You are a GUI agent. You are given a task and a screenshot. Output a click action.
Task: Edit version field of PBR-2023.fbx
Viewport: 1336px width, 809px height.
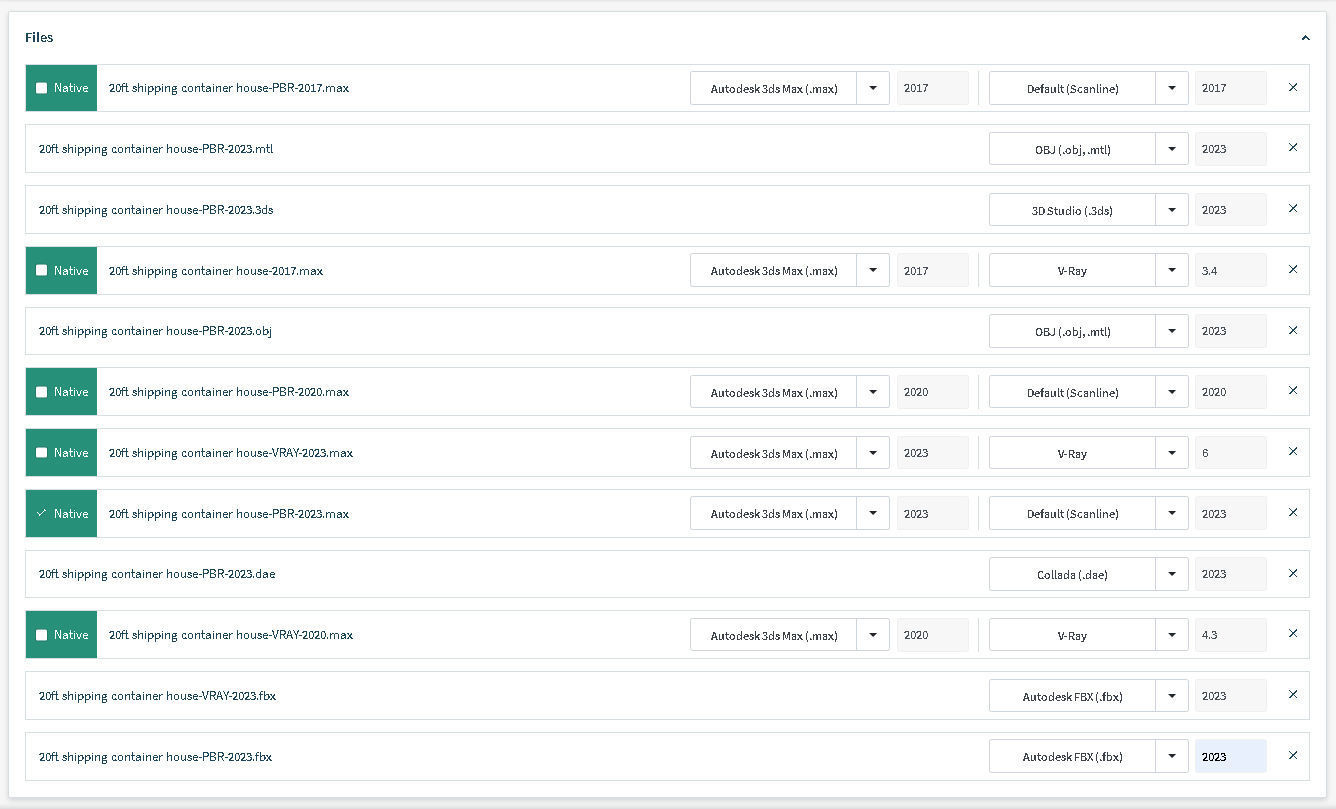(1230, 757)
